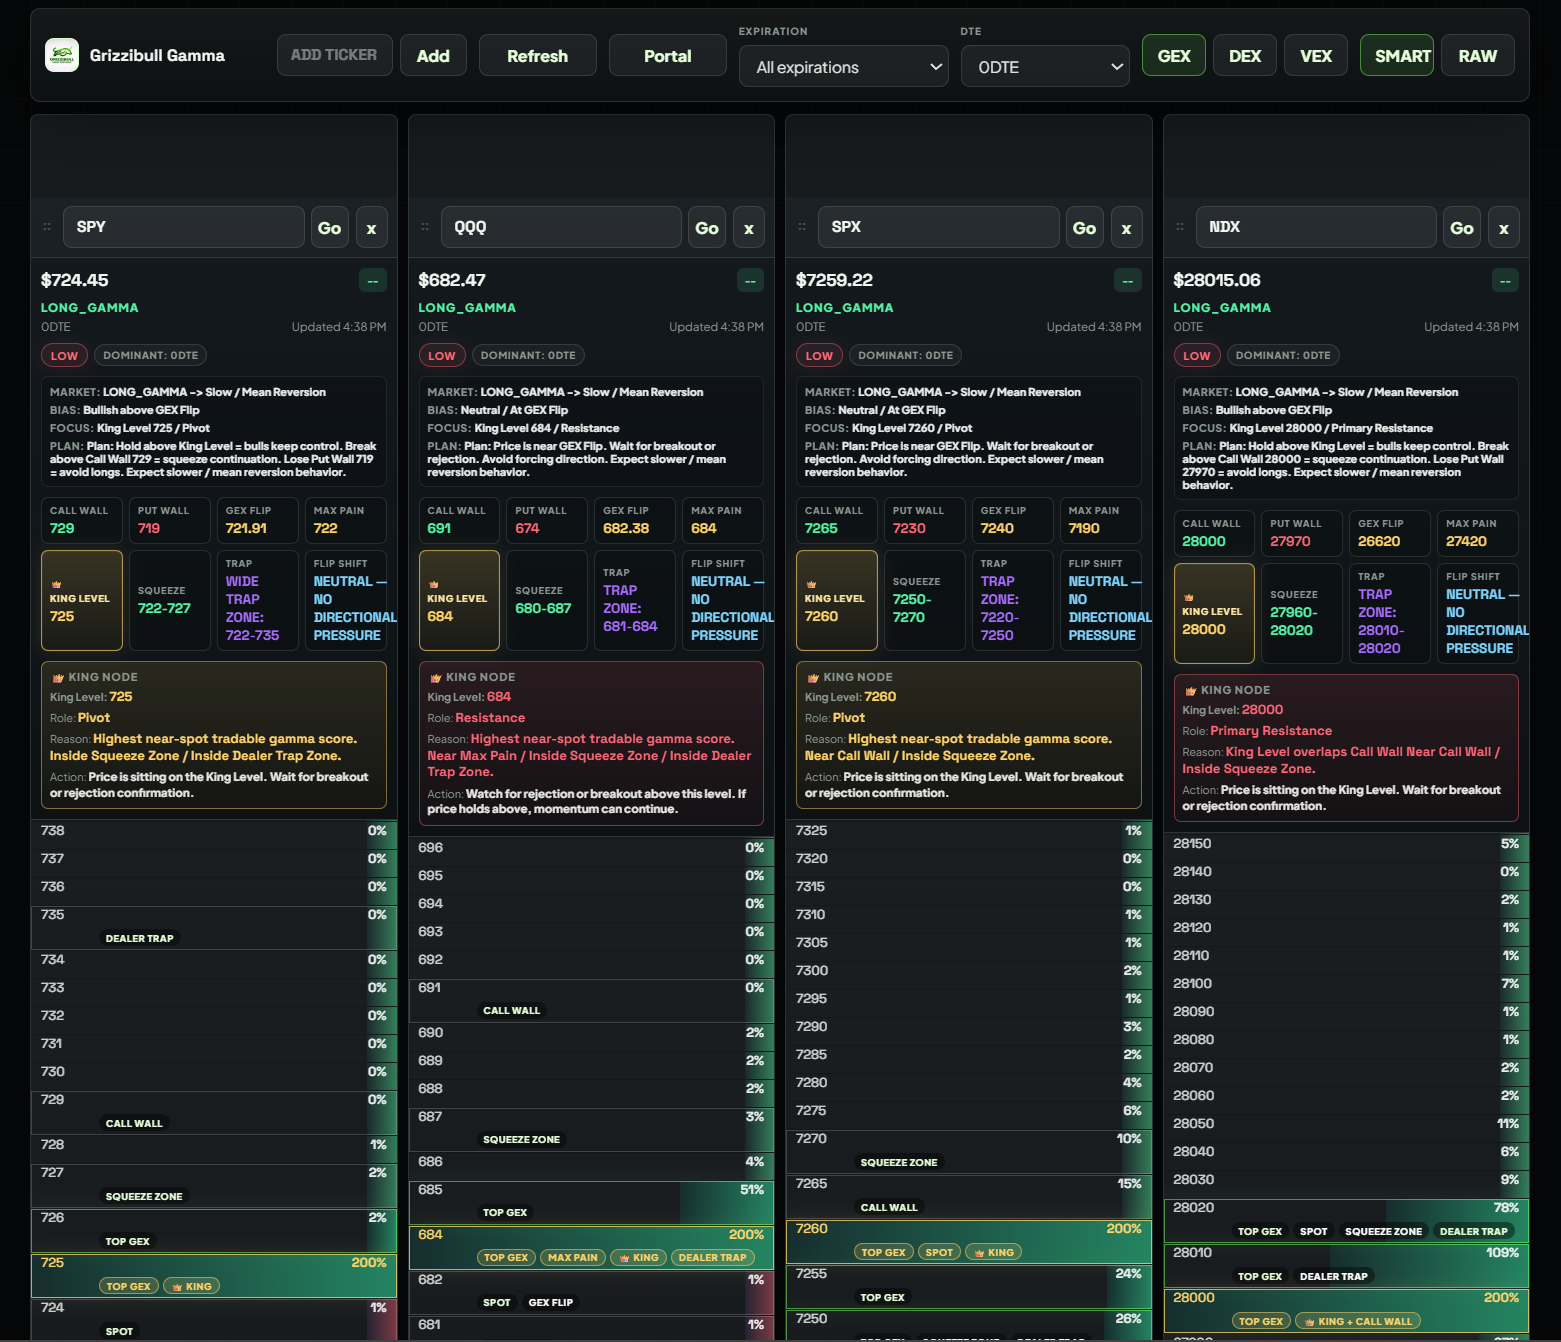1561x1342 pixels.
Task: Click crown icon in SPY King Level tile
Action: pos(56,584)
